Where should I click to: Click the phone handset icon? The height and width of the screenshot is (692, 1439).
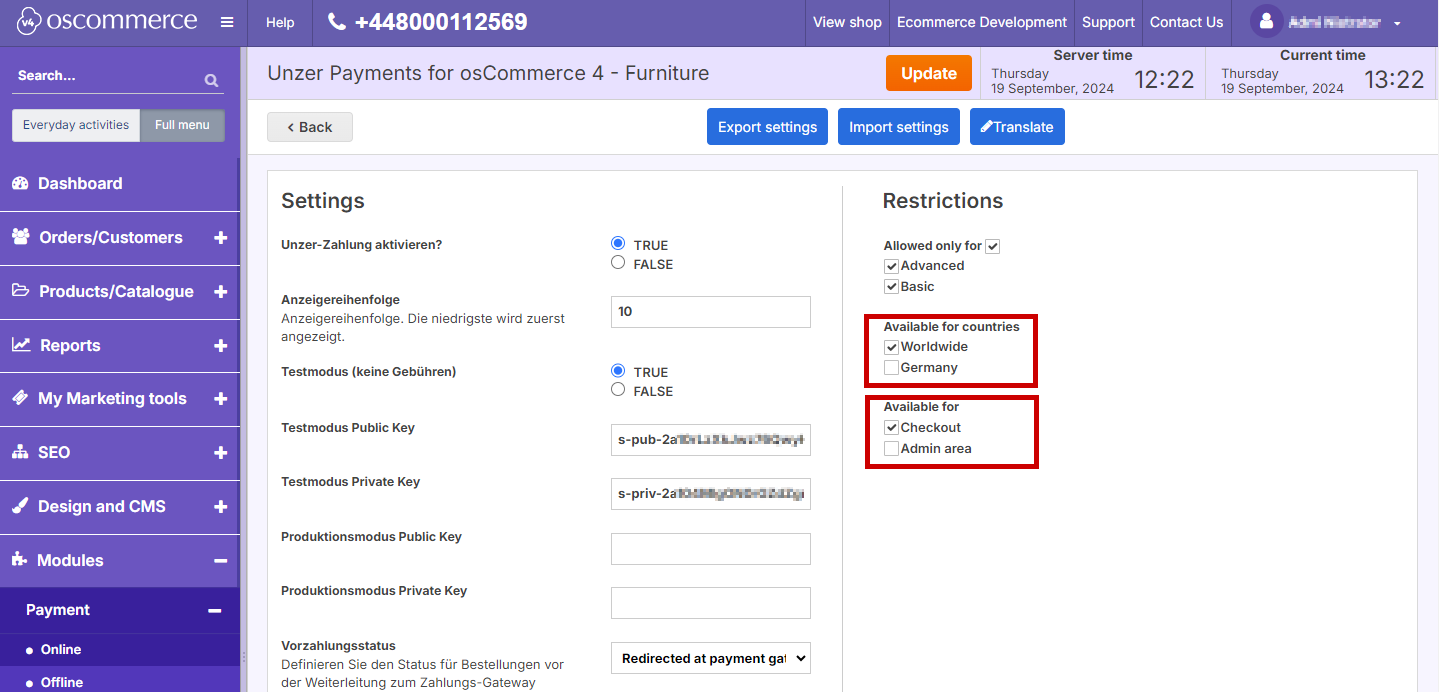pos(337,22)
